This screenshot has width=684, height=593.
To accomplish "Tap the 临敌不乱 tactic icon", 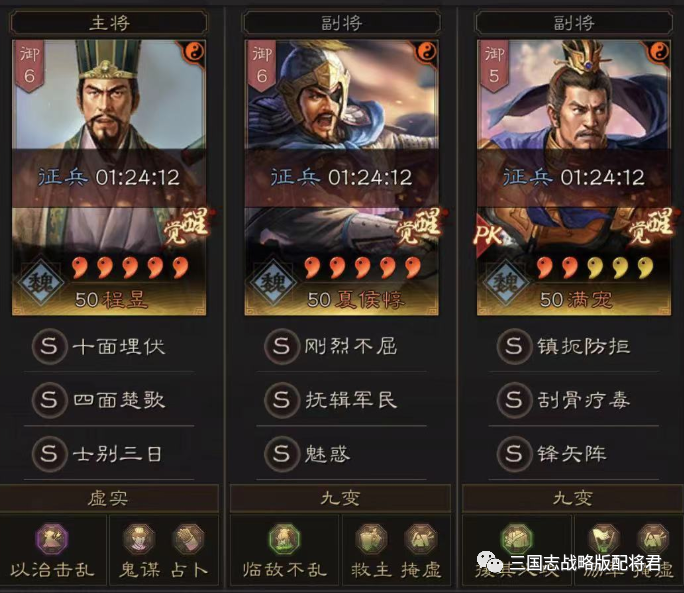I will [x=284, y=538].
